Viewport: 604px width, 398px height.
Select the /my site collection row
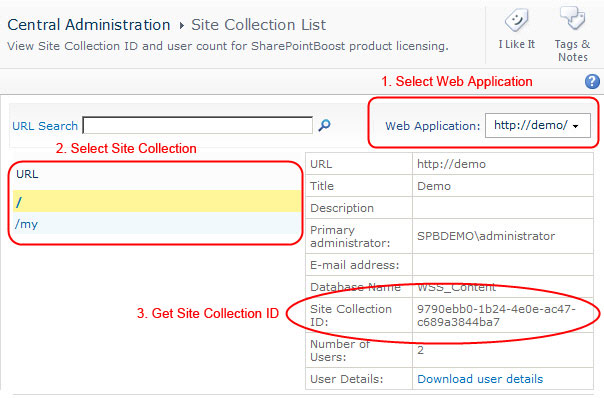(157, 223)
